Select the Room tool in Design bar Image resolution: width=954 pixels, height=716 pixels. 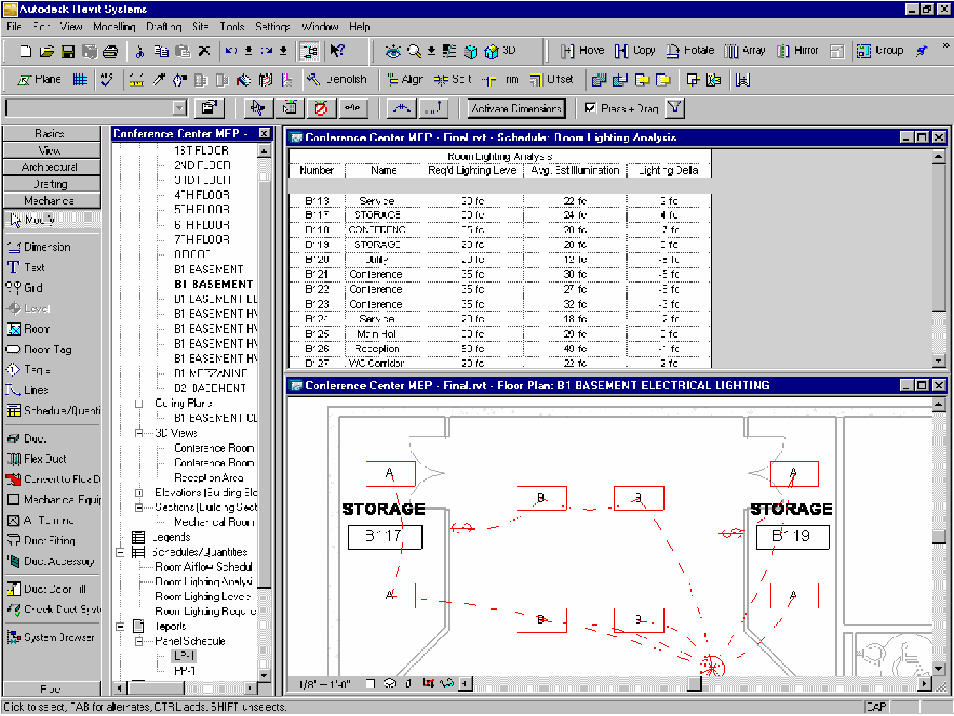[28, 329]
